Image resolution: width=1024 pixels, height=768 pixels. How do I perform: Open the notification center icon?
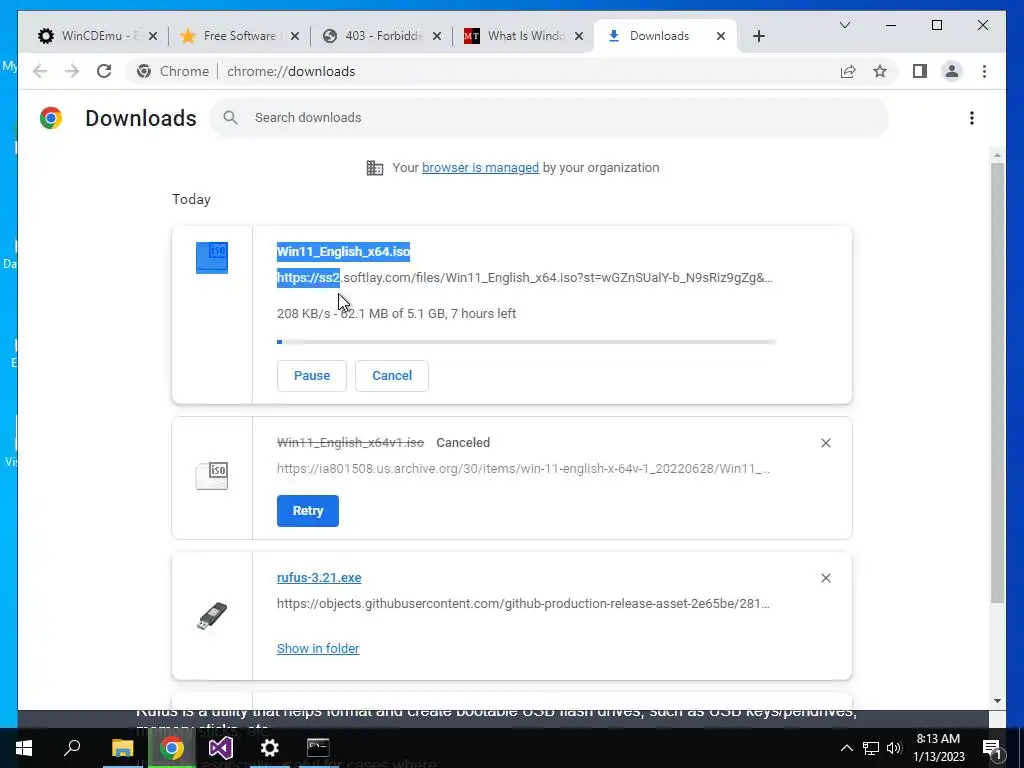(x=991, y=748)
